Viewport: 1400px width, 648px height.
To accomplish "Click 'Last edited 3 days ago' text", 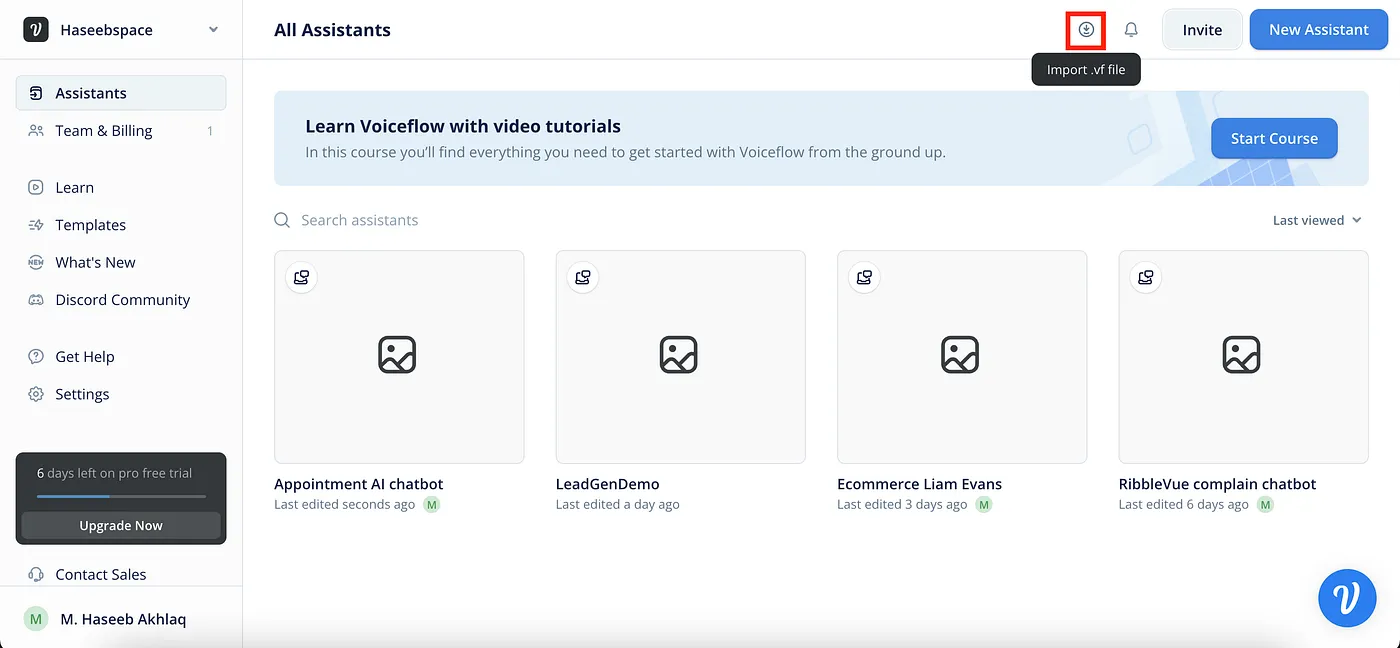I will coord(902,505).
